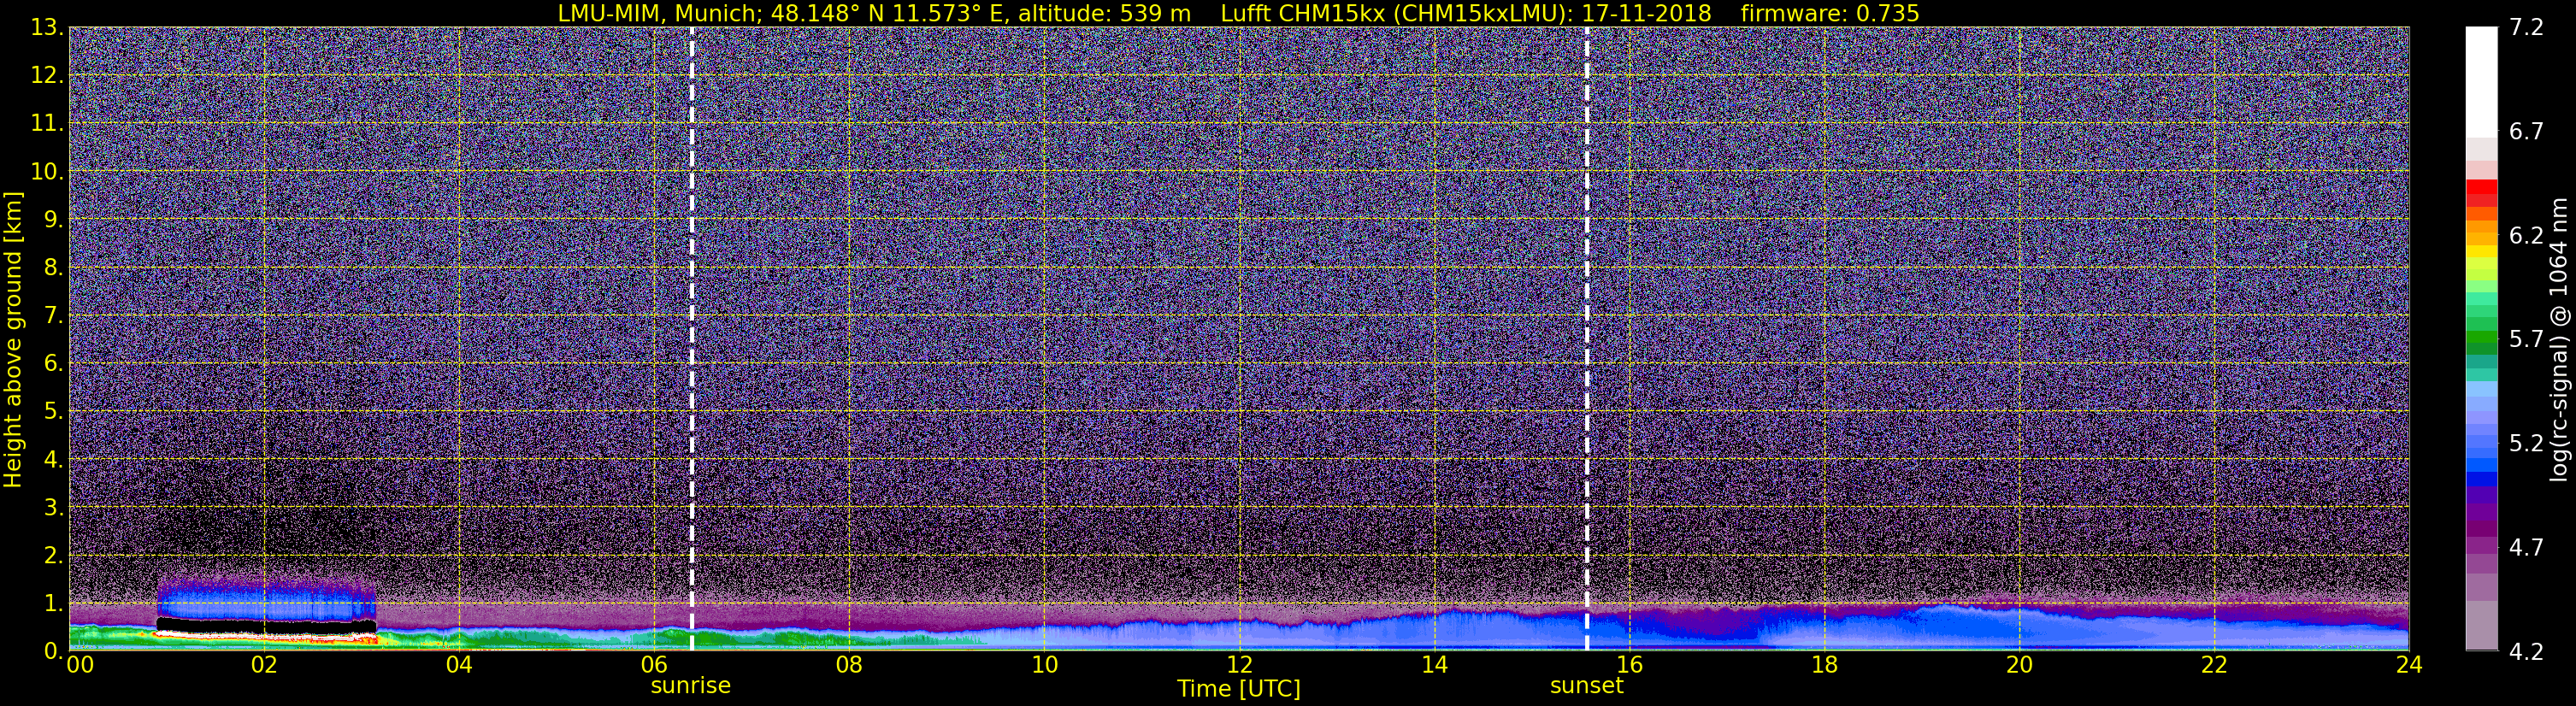The width and height of the screenshot is (2576, 706).
Task: Click the x-axis tick label '00'
Action: 80,665
